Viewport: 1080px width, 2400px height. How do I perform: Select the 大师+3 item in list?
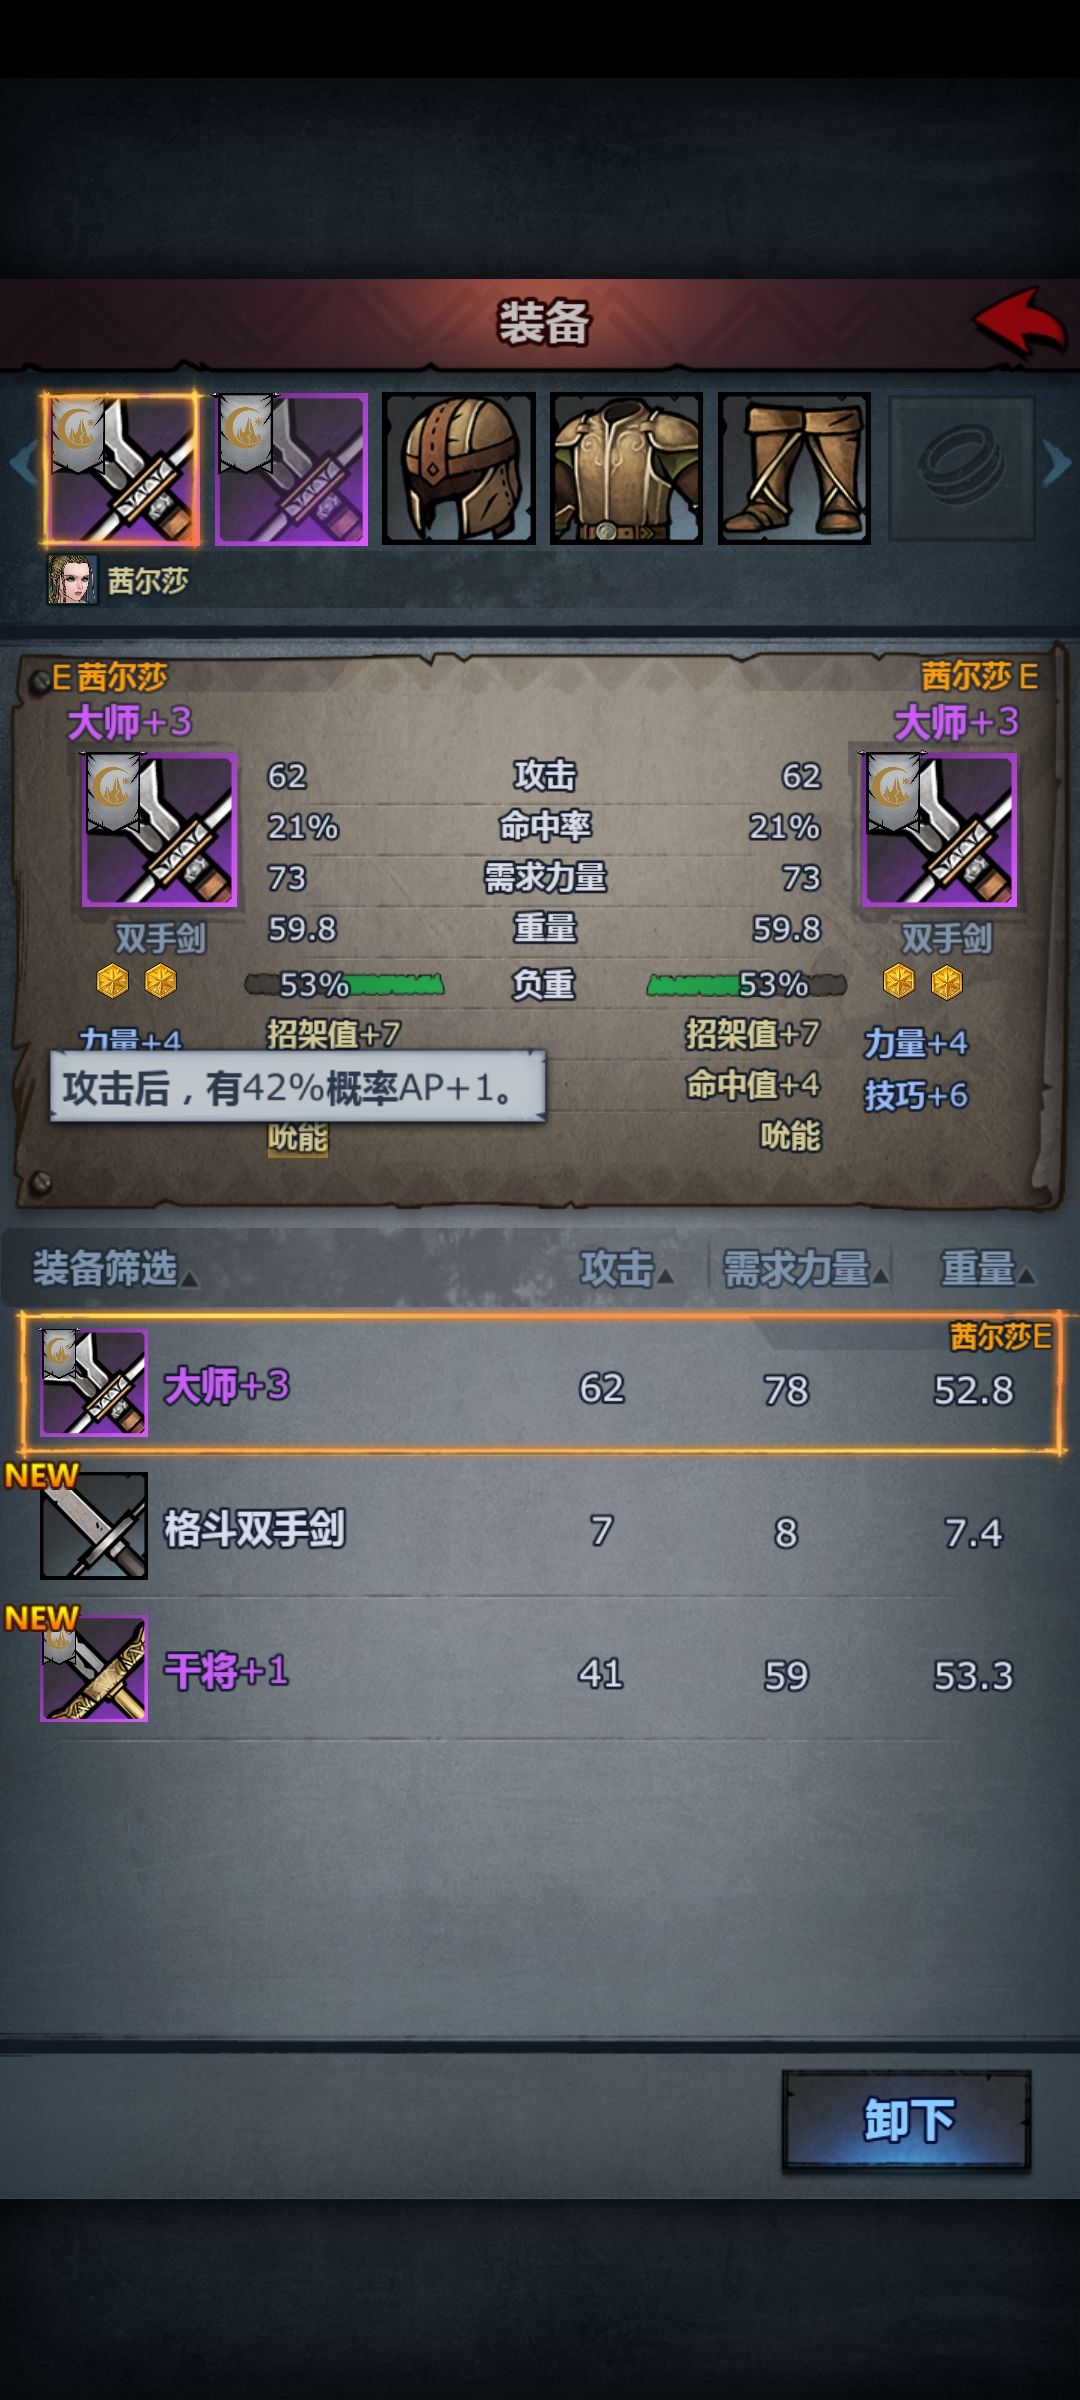[x=541, y=1383]
